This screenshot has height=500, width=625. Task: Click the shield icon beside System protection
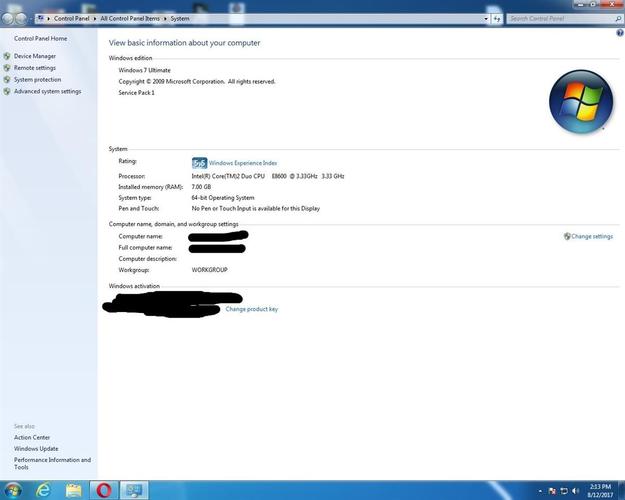(7, 80)
